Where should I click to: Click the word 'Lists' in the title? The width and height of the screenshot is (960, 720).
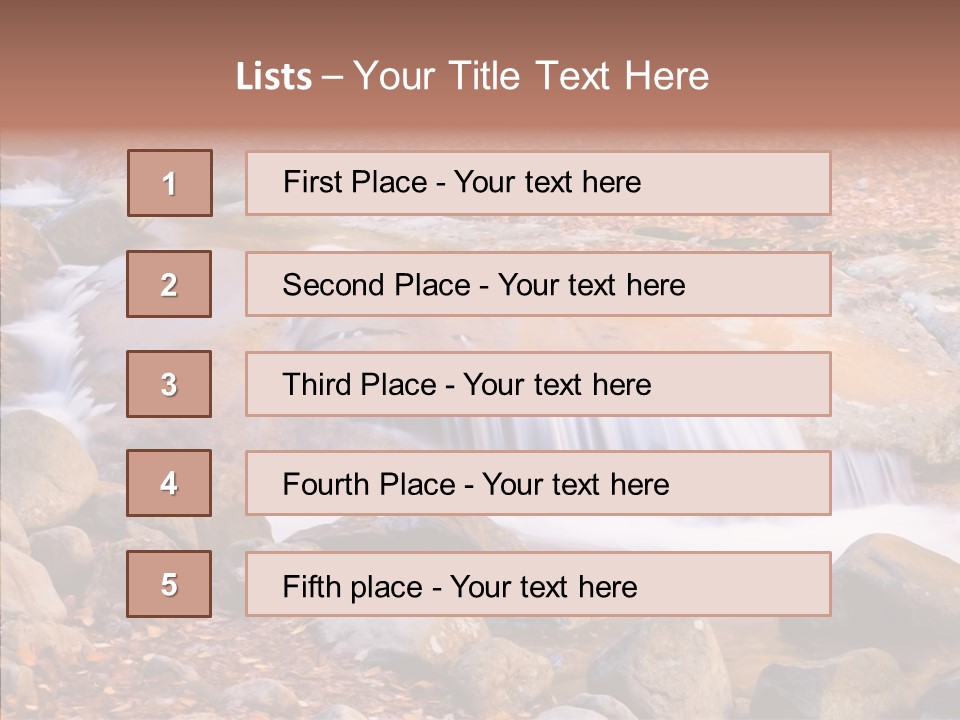pos(274,77)
